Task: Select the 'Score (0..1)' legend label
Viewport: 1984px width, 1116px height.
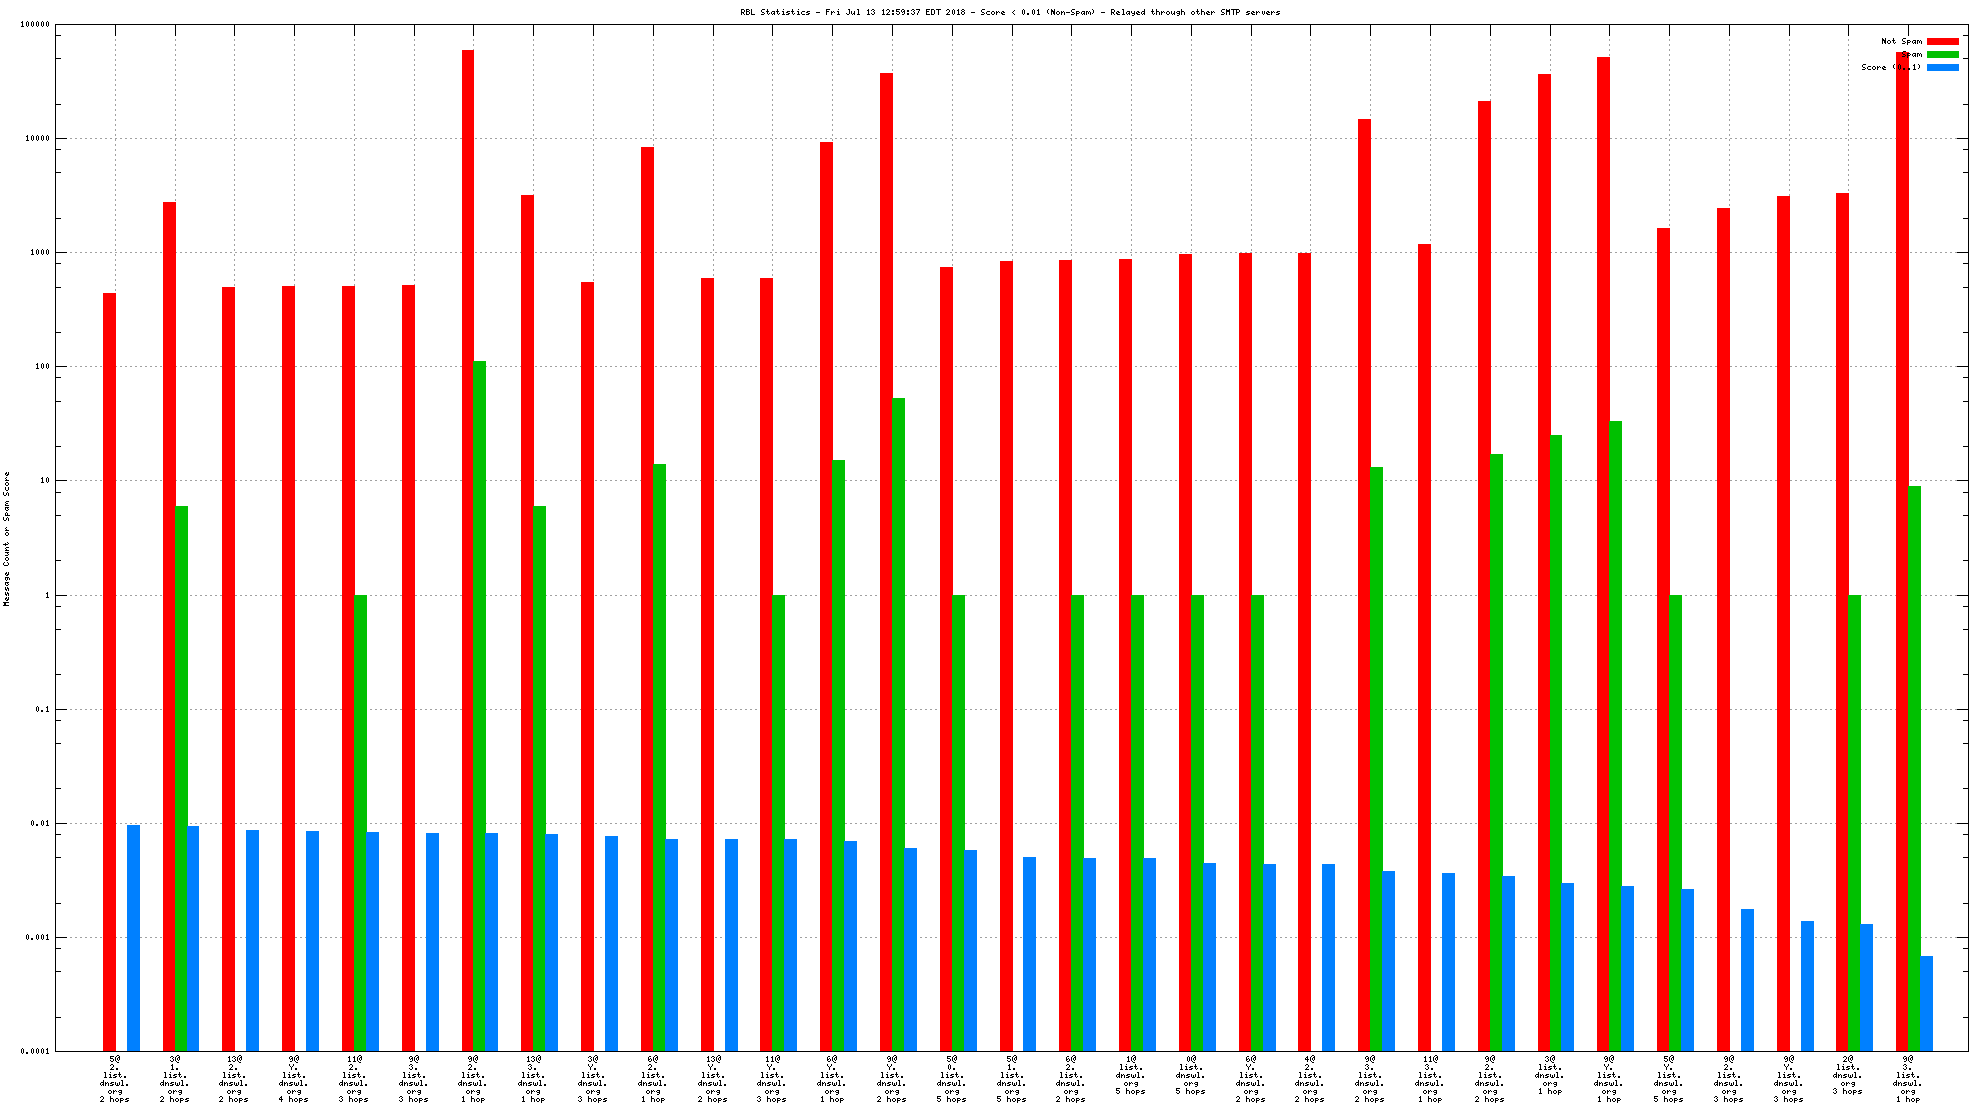Action: [x=1890, y=67]
